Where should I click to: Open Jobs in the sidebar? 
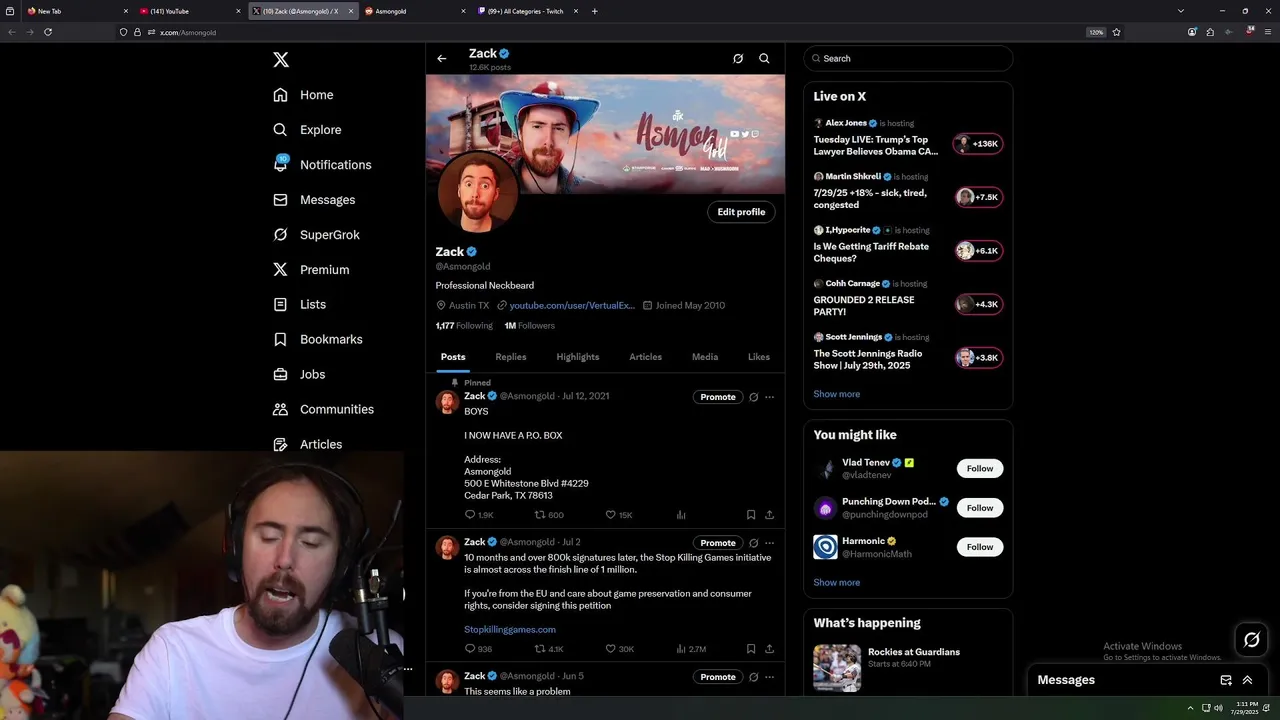point(299,374)
